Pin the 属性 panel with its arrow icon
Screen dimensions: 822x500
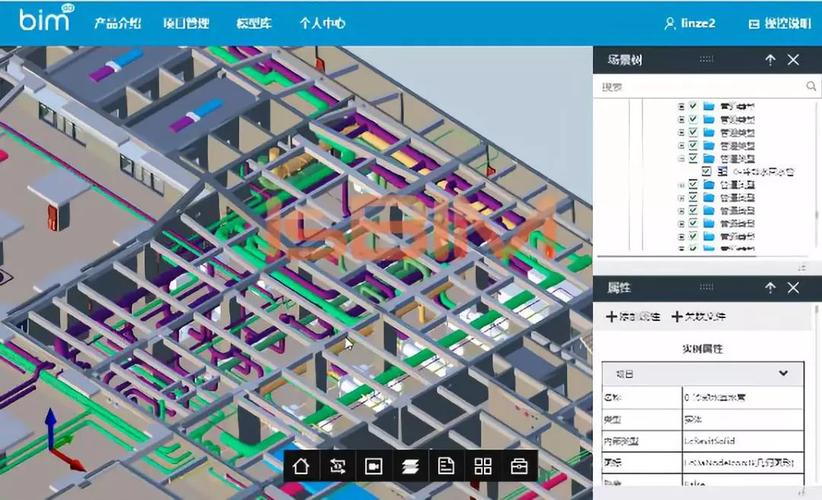click(770, 287)
